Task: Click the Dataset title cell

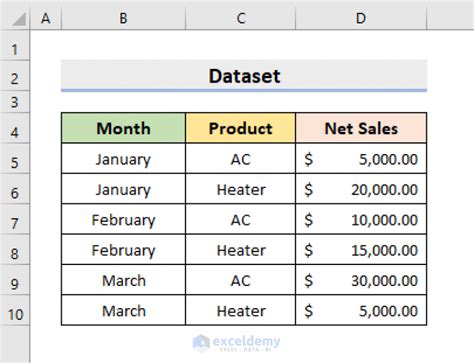Action: coord(244,76)
